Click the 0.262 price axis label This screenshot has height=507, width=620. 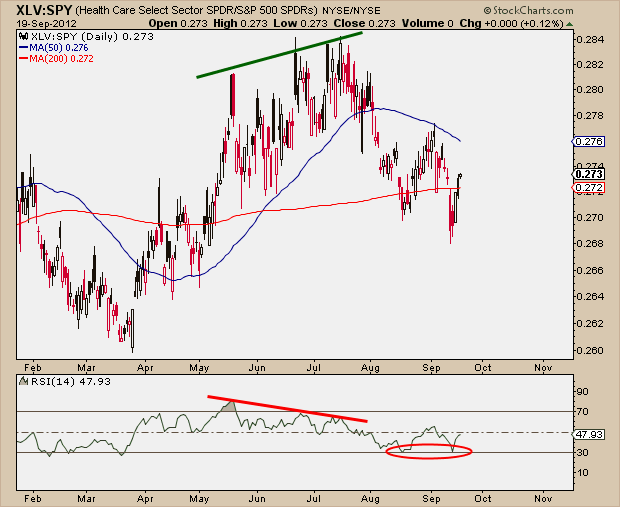tap(590, 323)
